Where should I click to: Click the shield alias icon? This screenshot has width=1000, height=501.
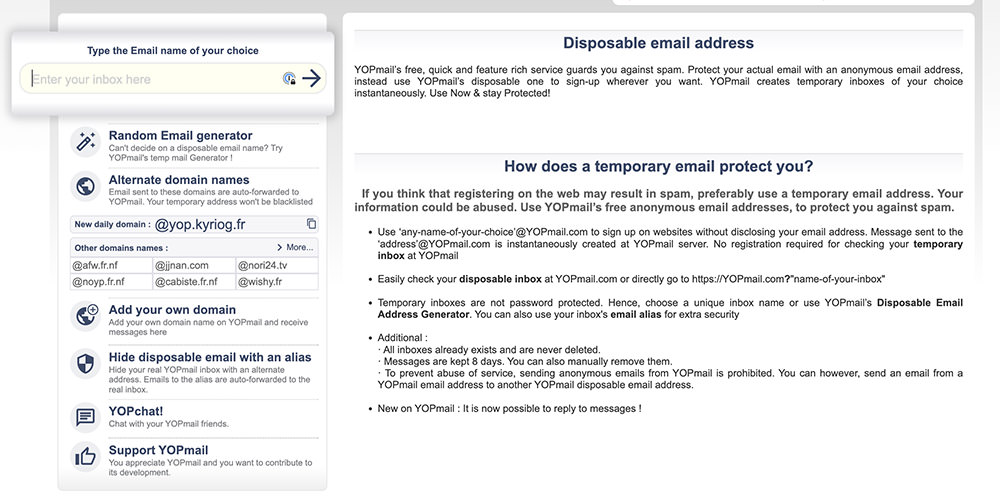[x=85, y=363]
